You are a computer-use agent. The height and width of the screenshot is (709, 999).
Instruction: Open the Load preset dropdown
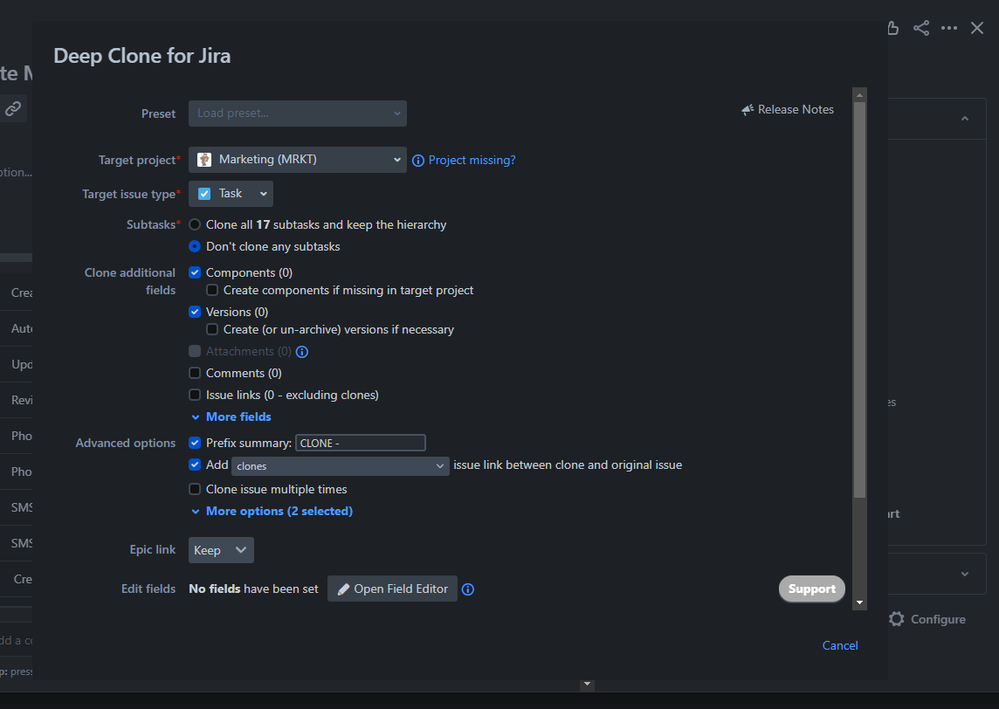pyautogui.click(x=298, y=113)
